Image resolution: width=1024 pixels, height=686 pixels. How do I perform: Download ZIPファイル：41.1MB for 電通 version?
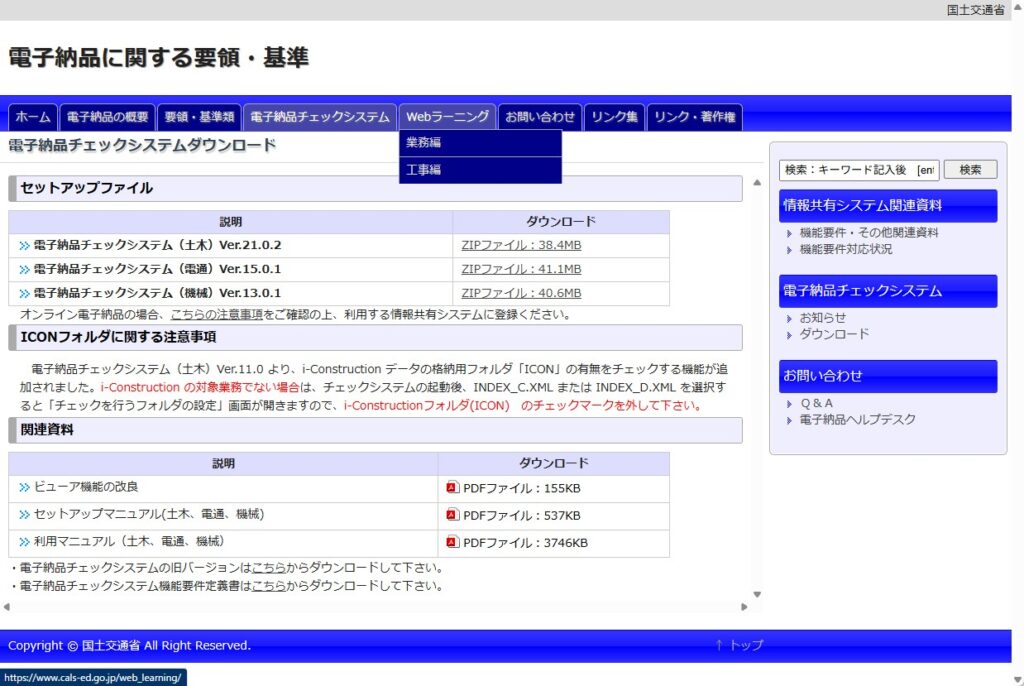521,269
